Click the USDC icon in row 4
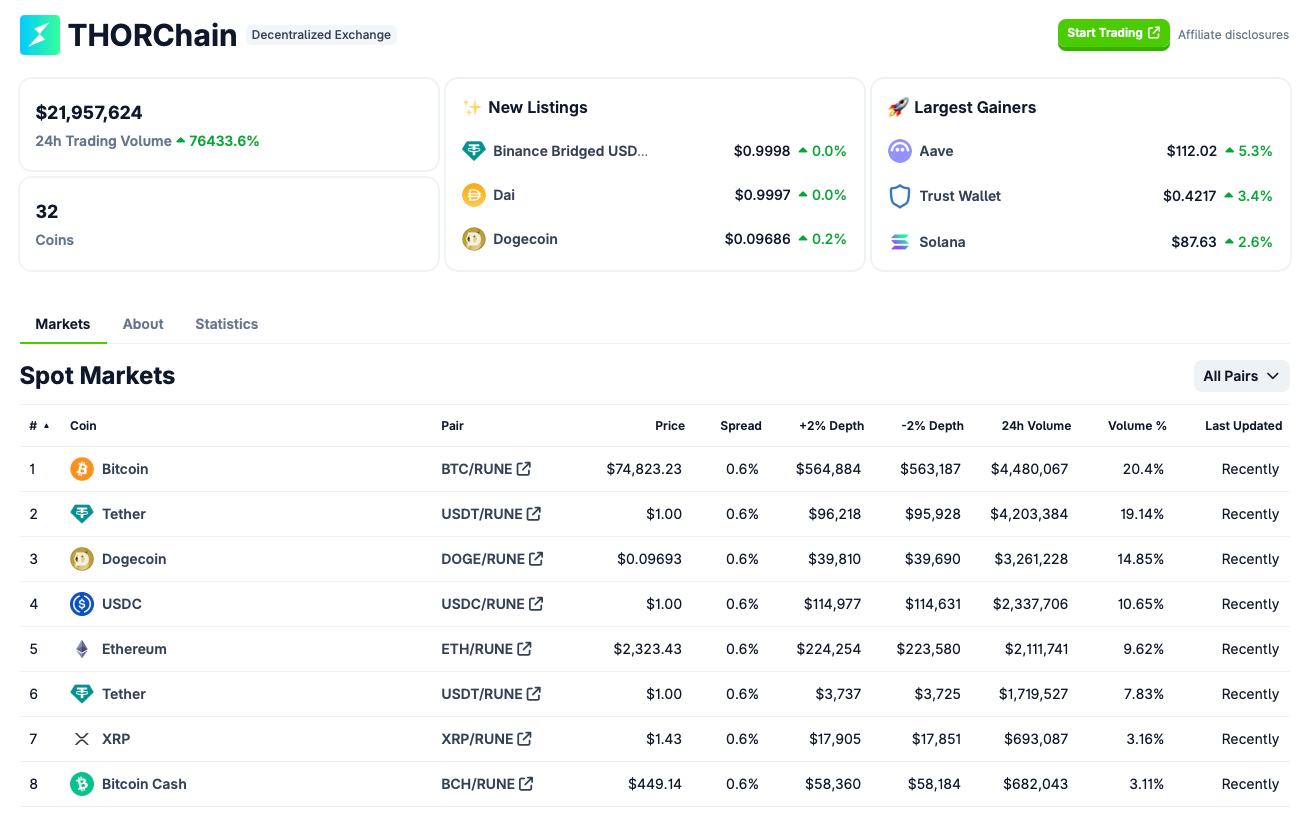The height and width of the screenshot is (813, 1312). pos(82,604)
